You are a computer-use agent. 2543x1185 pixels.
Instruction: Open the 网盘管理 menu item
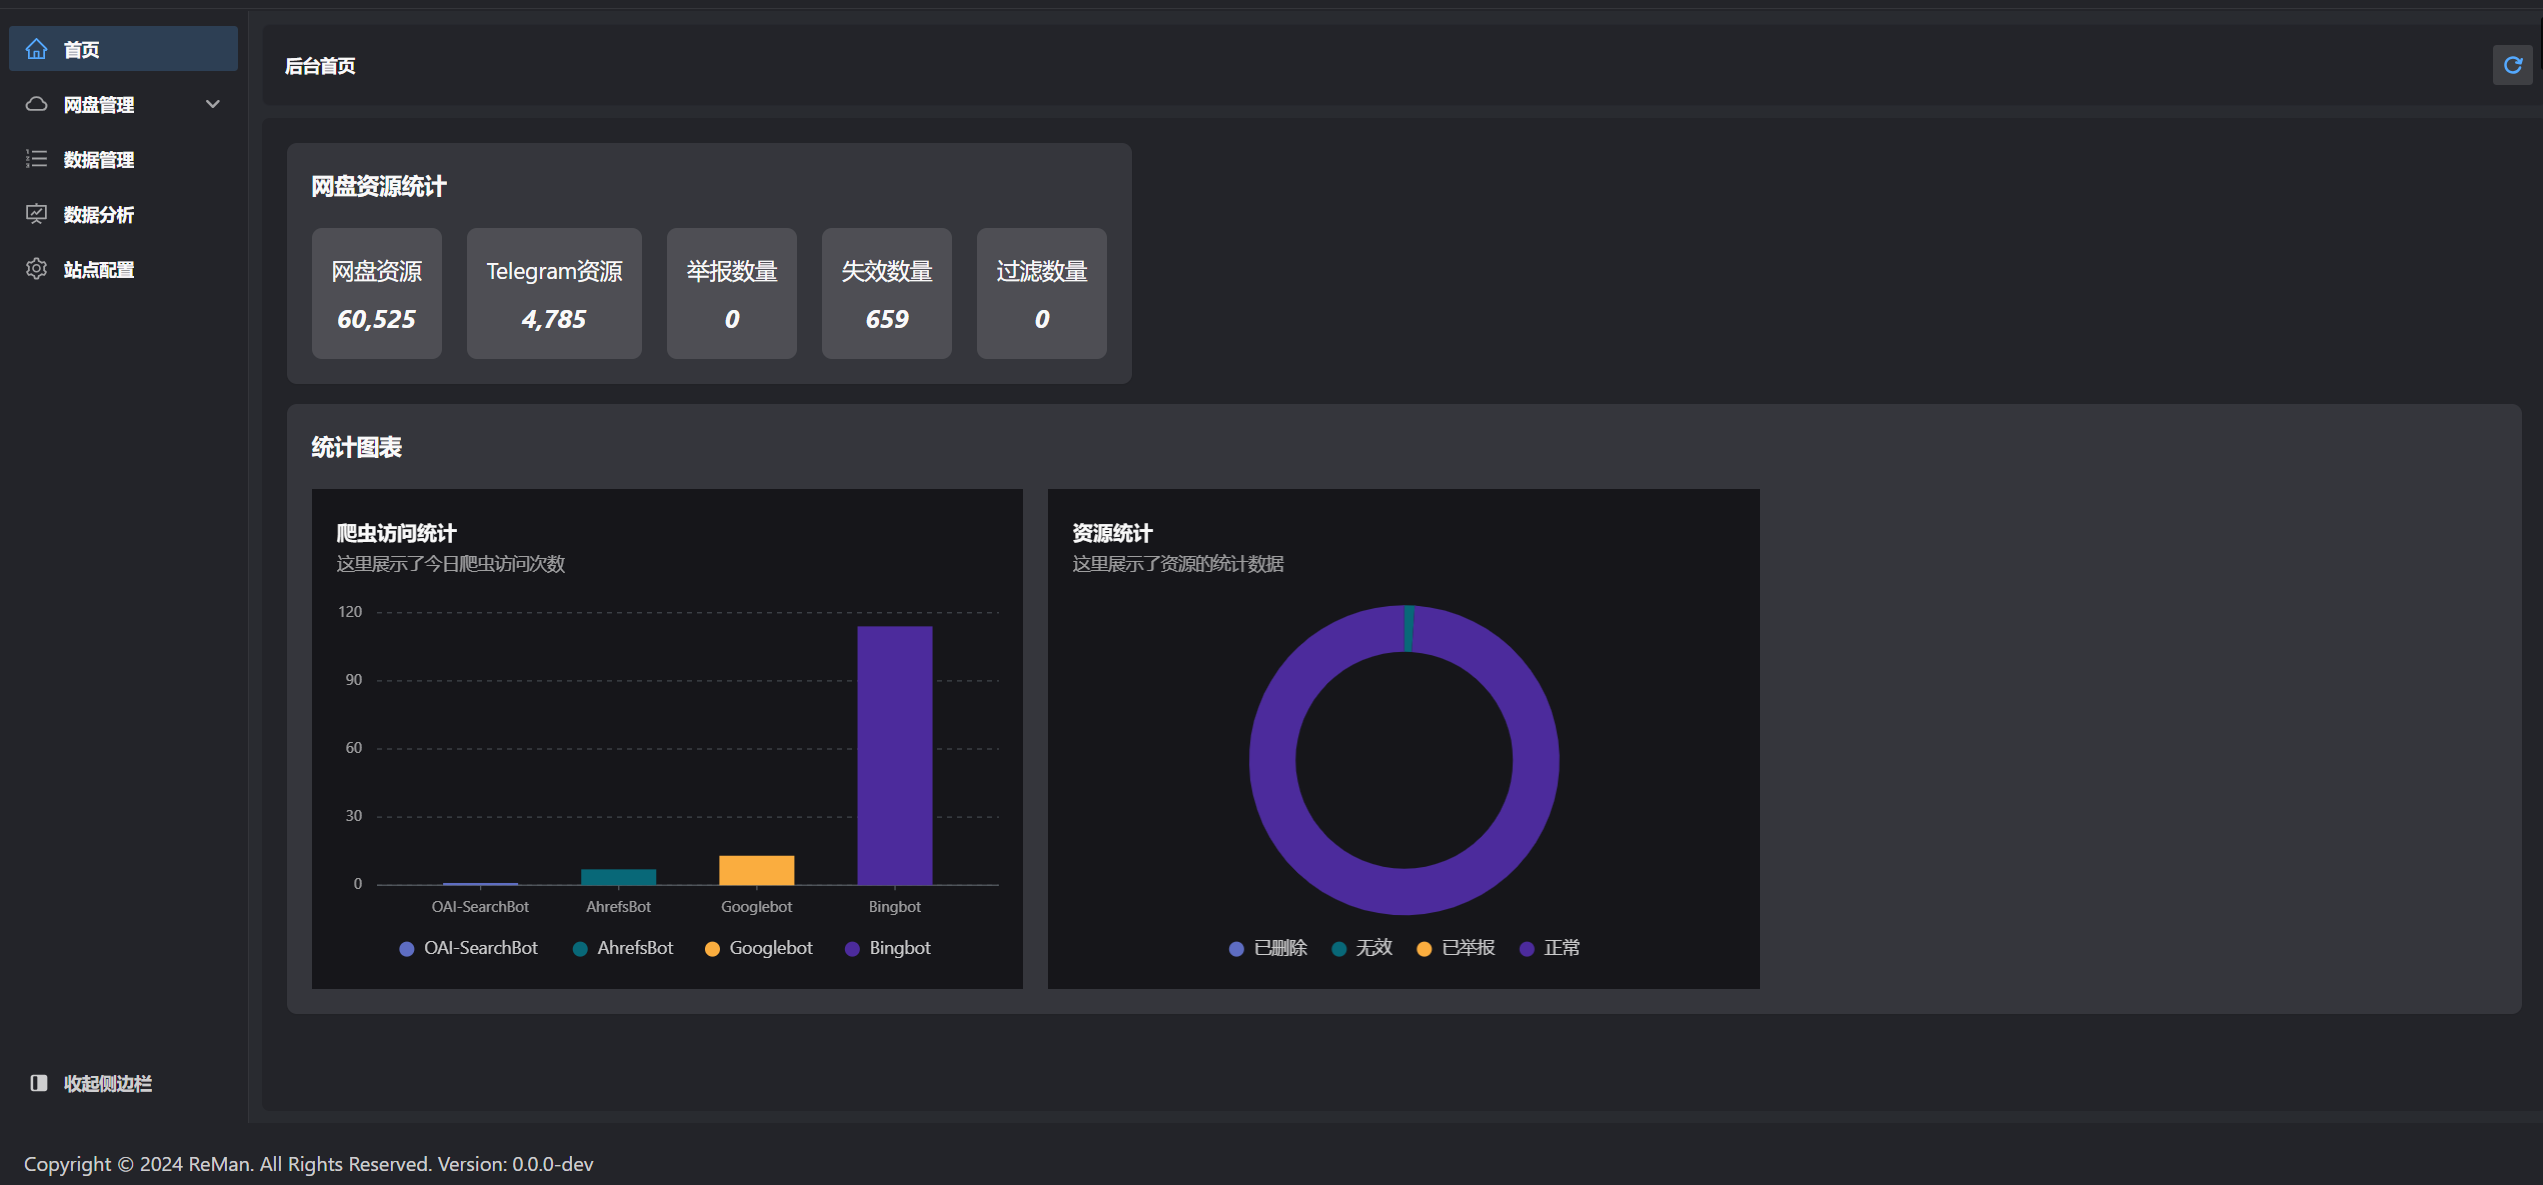(x=123, y=104)
